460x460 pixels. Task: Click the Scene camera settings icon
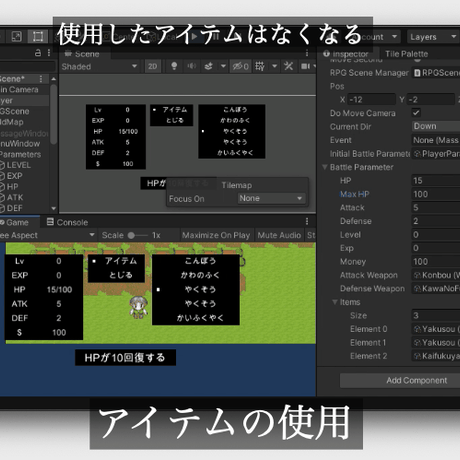(306, 66)
